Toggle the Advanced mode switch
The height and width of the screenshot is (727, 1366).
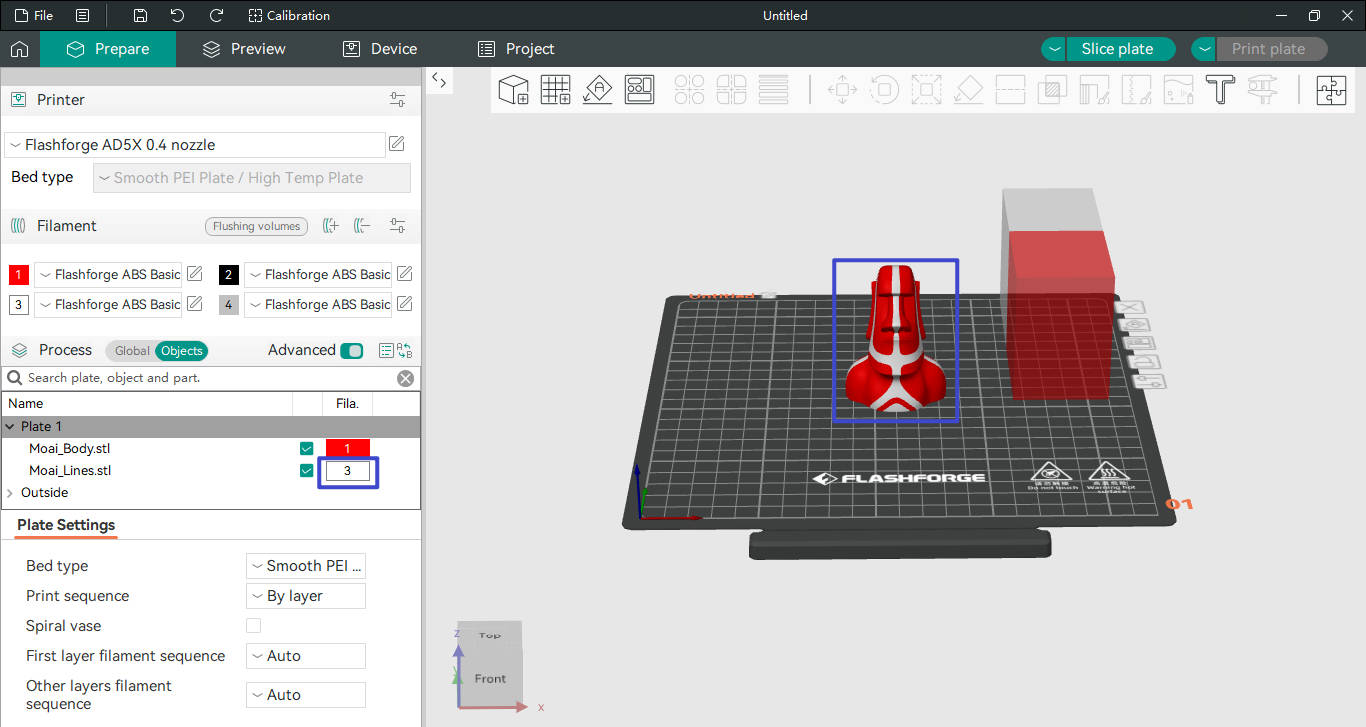351,350
